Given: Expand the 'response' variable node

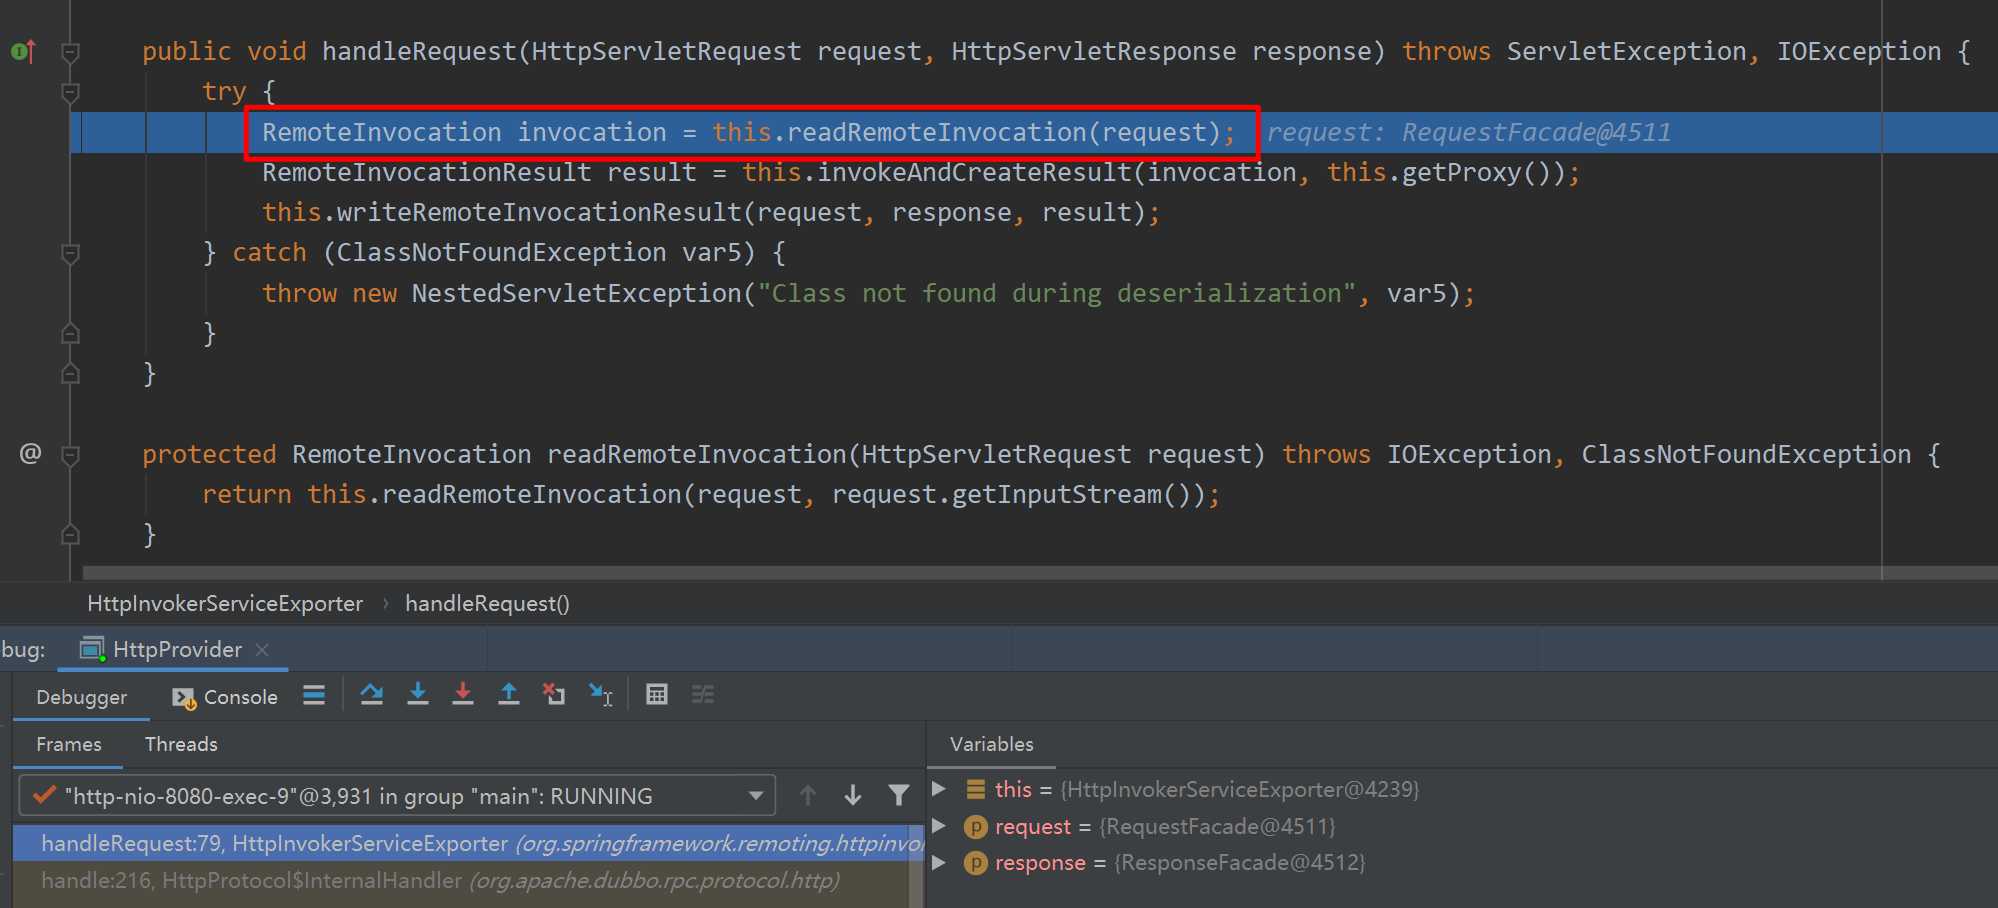Looking at the screenshot, I should [x=939, y=862].
